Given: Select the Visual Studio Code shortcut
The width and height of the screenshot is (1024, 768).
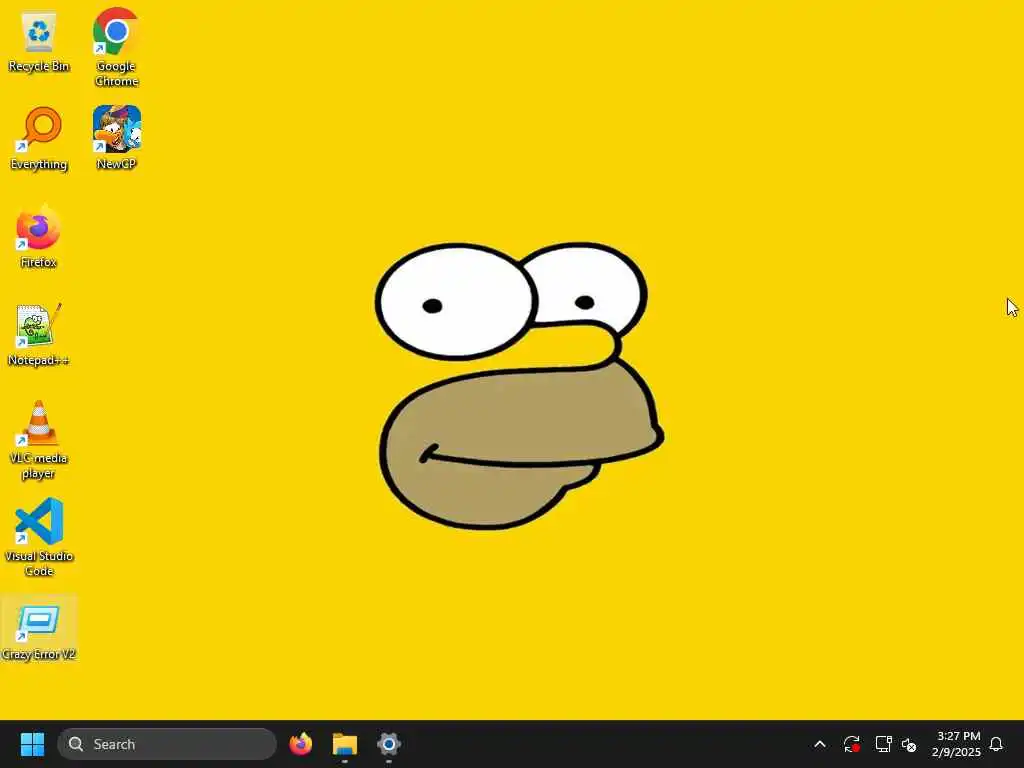Looking at the screenshot, I should 39,537.
